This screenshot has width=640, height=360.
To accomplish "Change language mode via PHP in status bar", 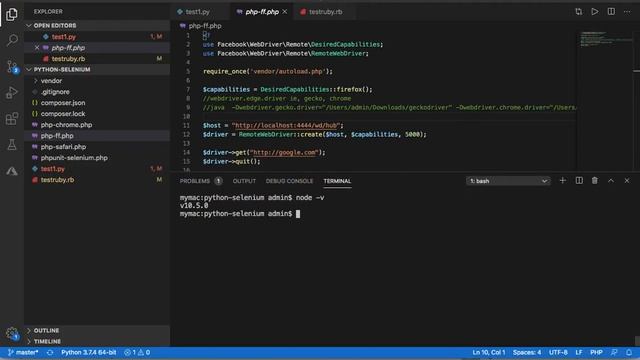I will pyautogui.click(x=596, y=352).
